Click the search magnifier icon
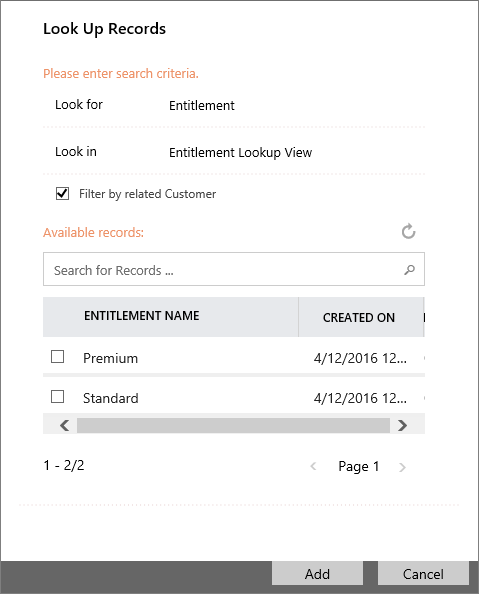Screen dimensions: 482x597 coord(409,270)
